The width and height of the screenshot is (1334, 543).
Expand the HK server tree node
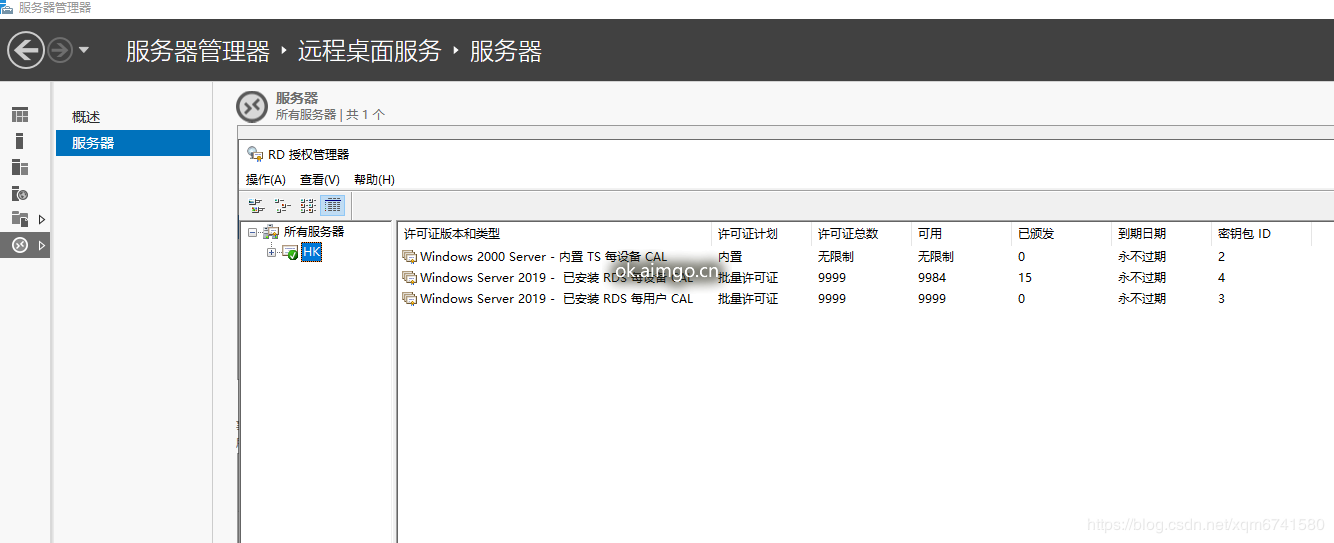(x=271, y=253)
